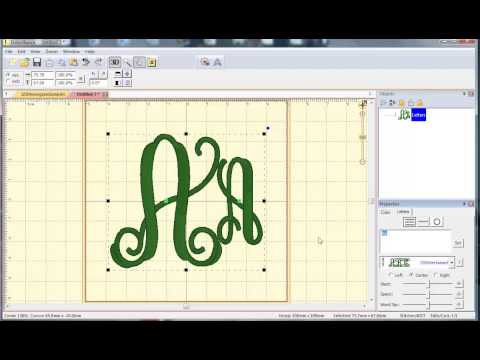The image size is (480, 360).
Task: Toggle the aspect ratio lock button
Action: tap(80, 79)
